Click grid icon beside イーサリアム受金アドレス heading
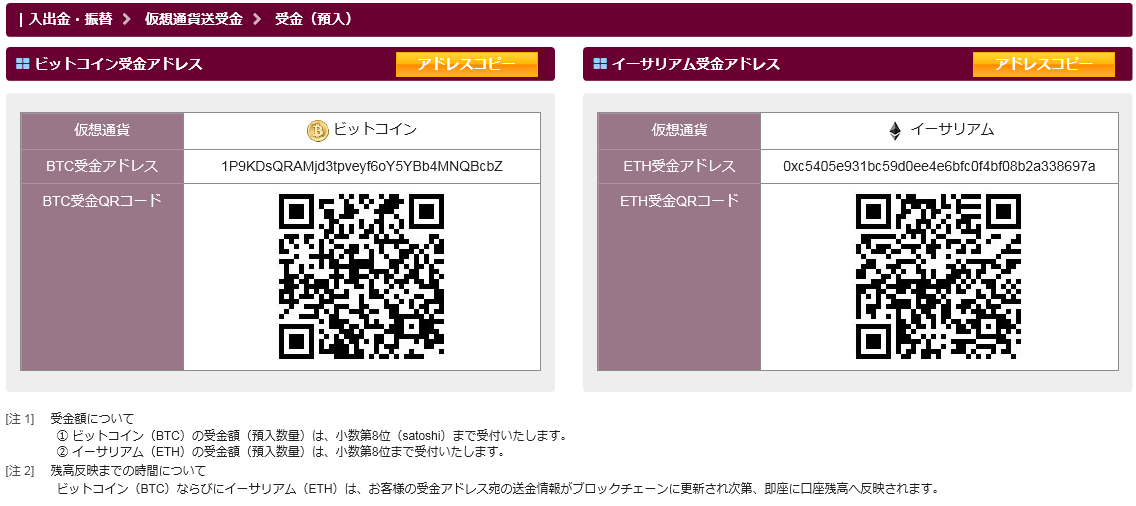 tap(599, 64)
